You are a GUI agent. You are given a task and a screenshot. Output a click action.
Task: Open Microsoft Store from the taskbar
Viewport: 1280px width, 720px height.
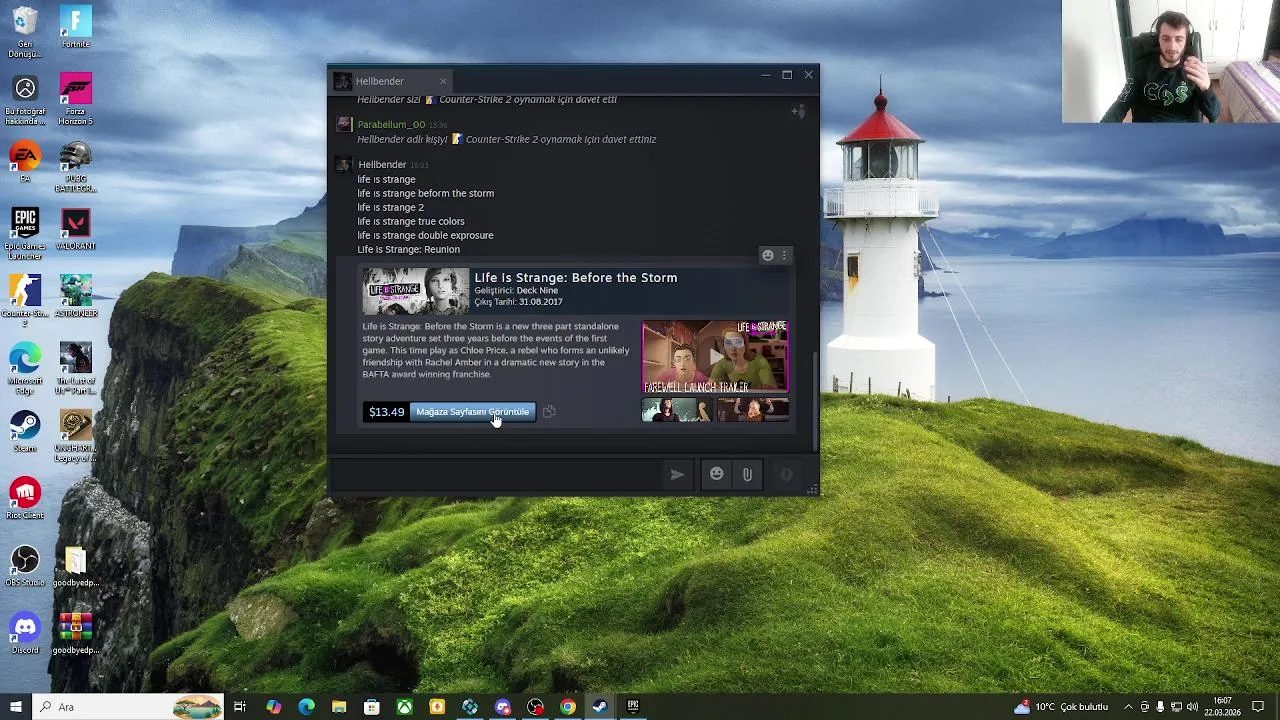(x=371, y=707)
